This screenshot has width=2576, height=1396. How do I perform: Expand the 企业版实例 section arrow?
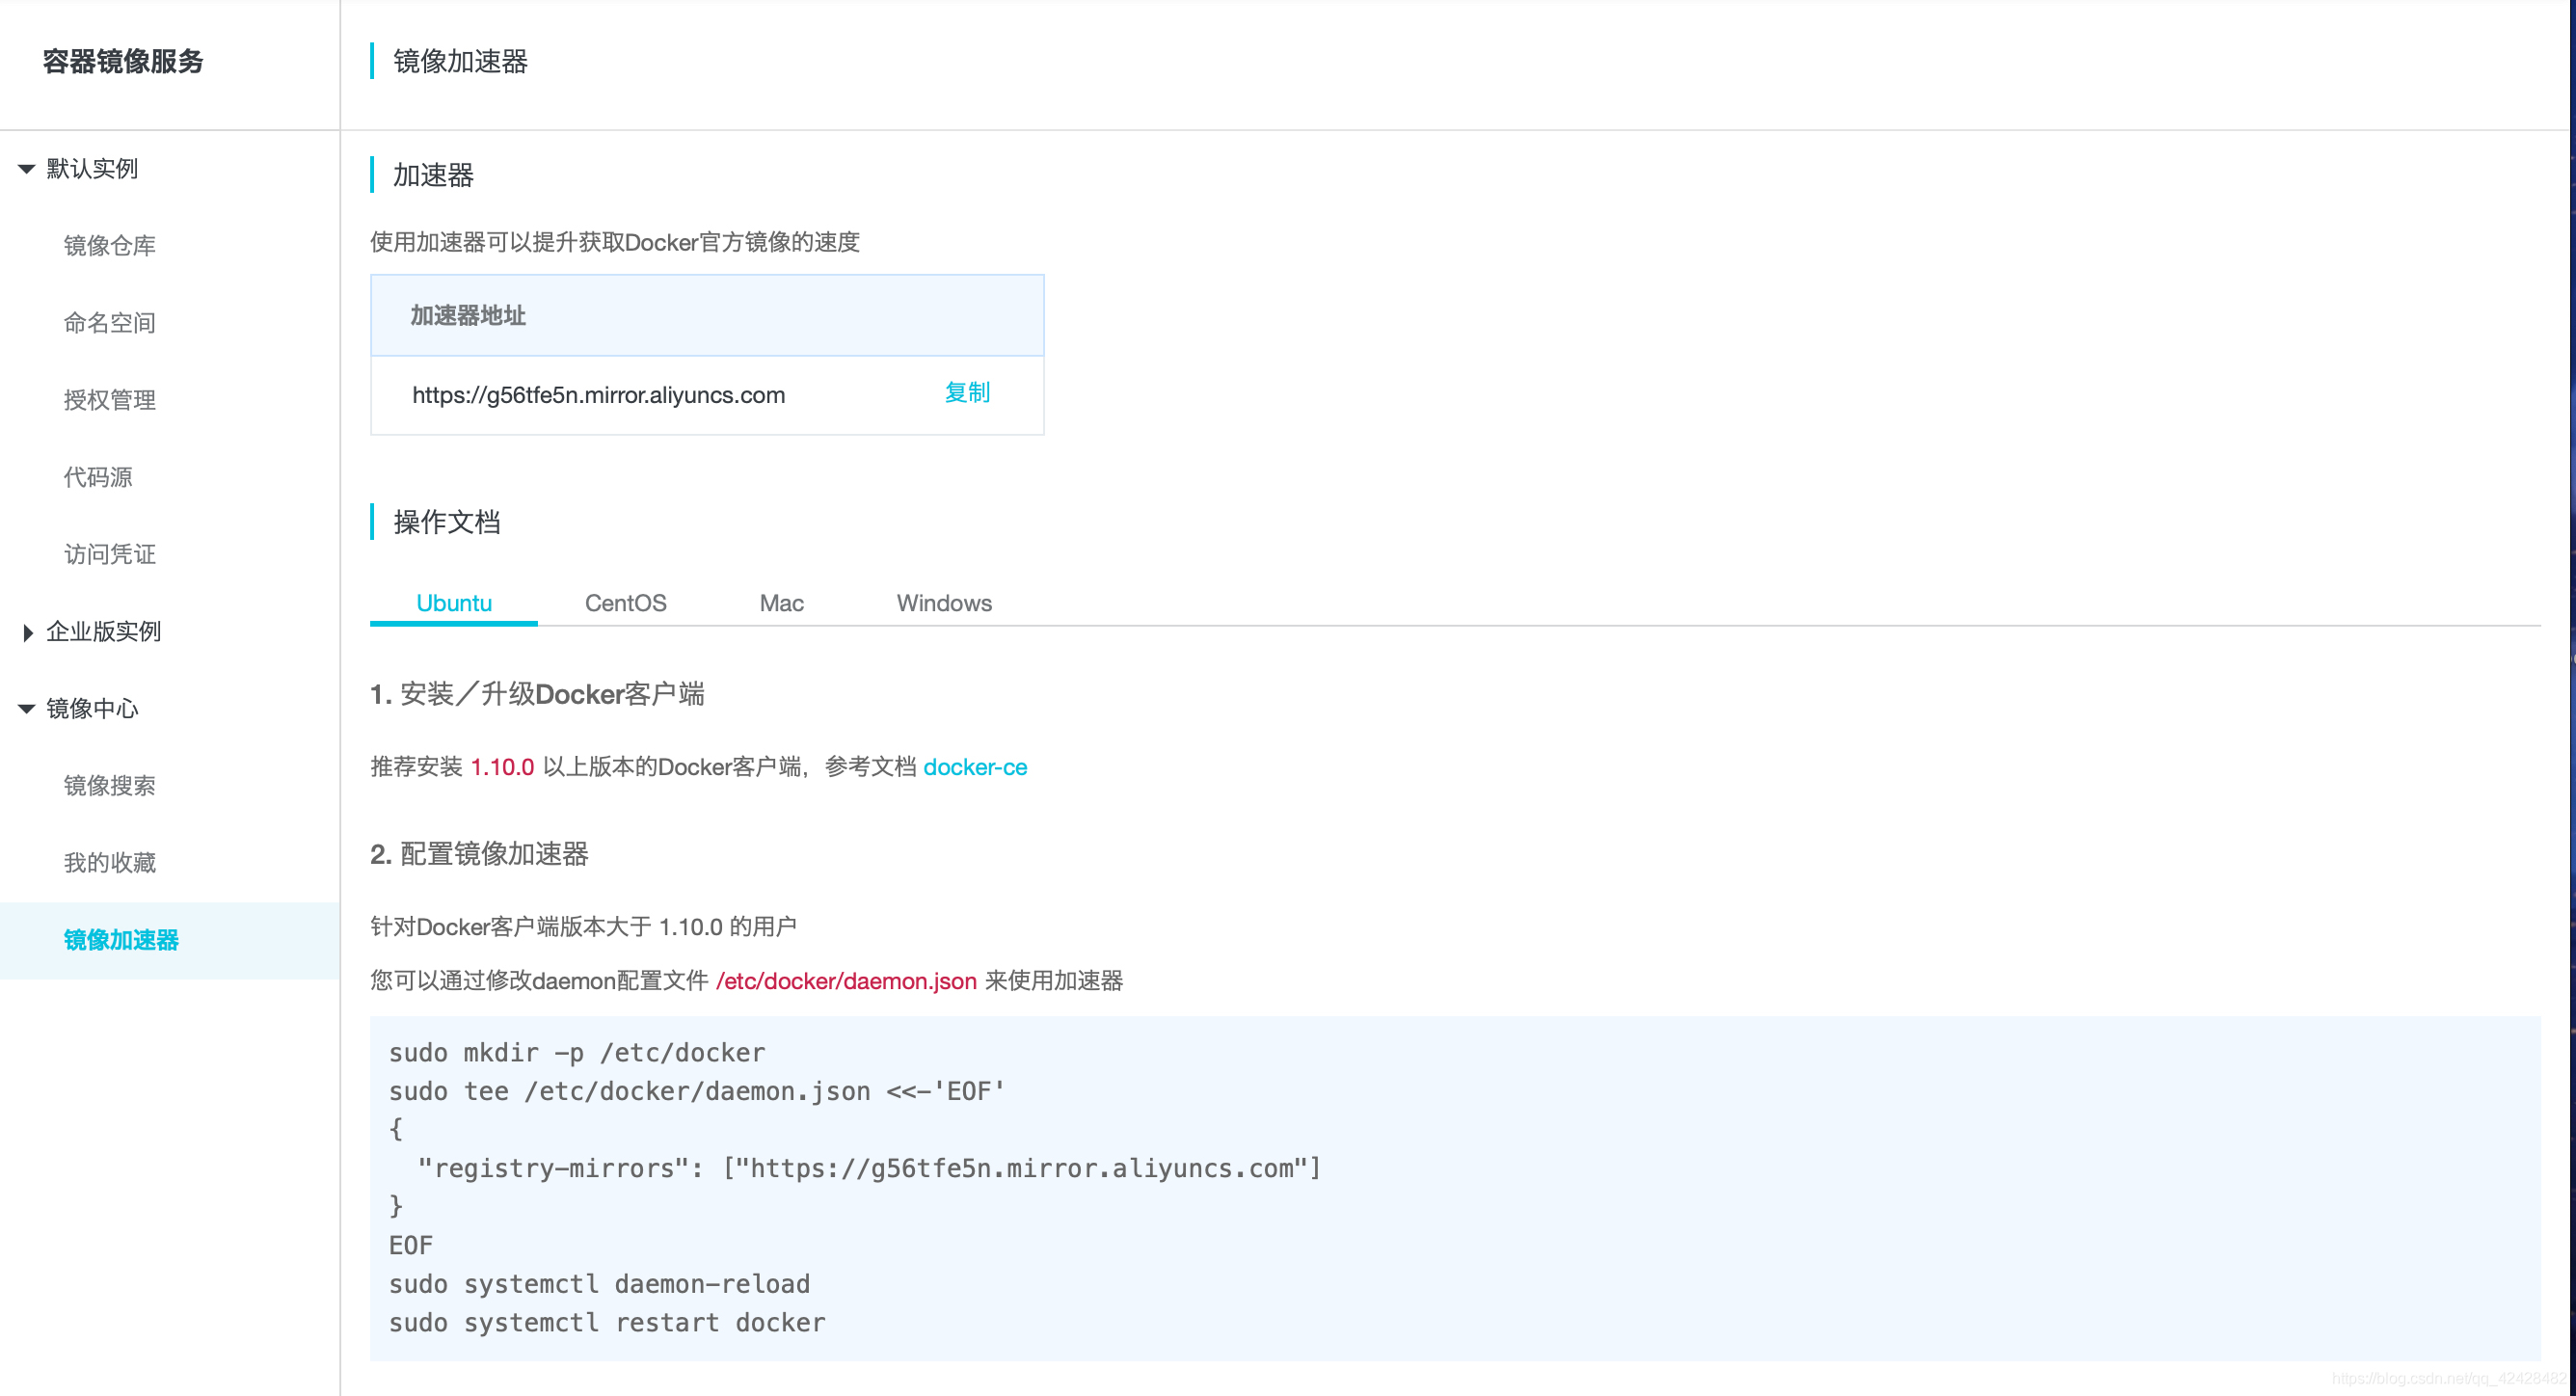[x=27, y=632]
